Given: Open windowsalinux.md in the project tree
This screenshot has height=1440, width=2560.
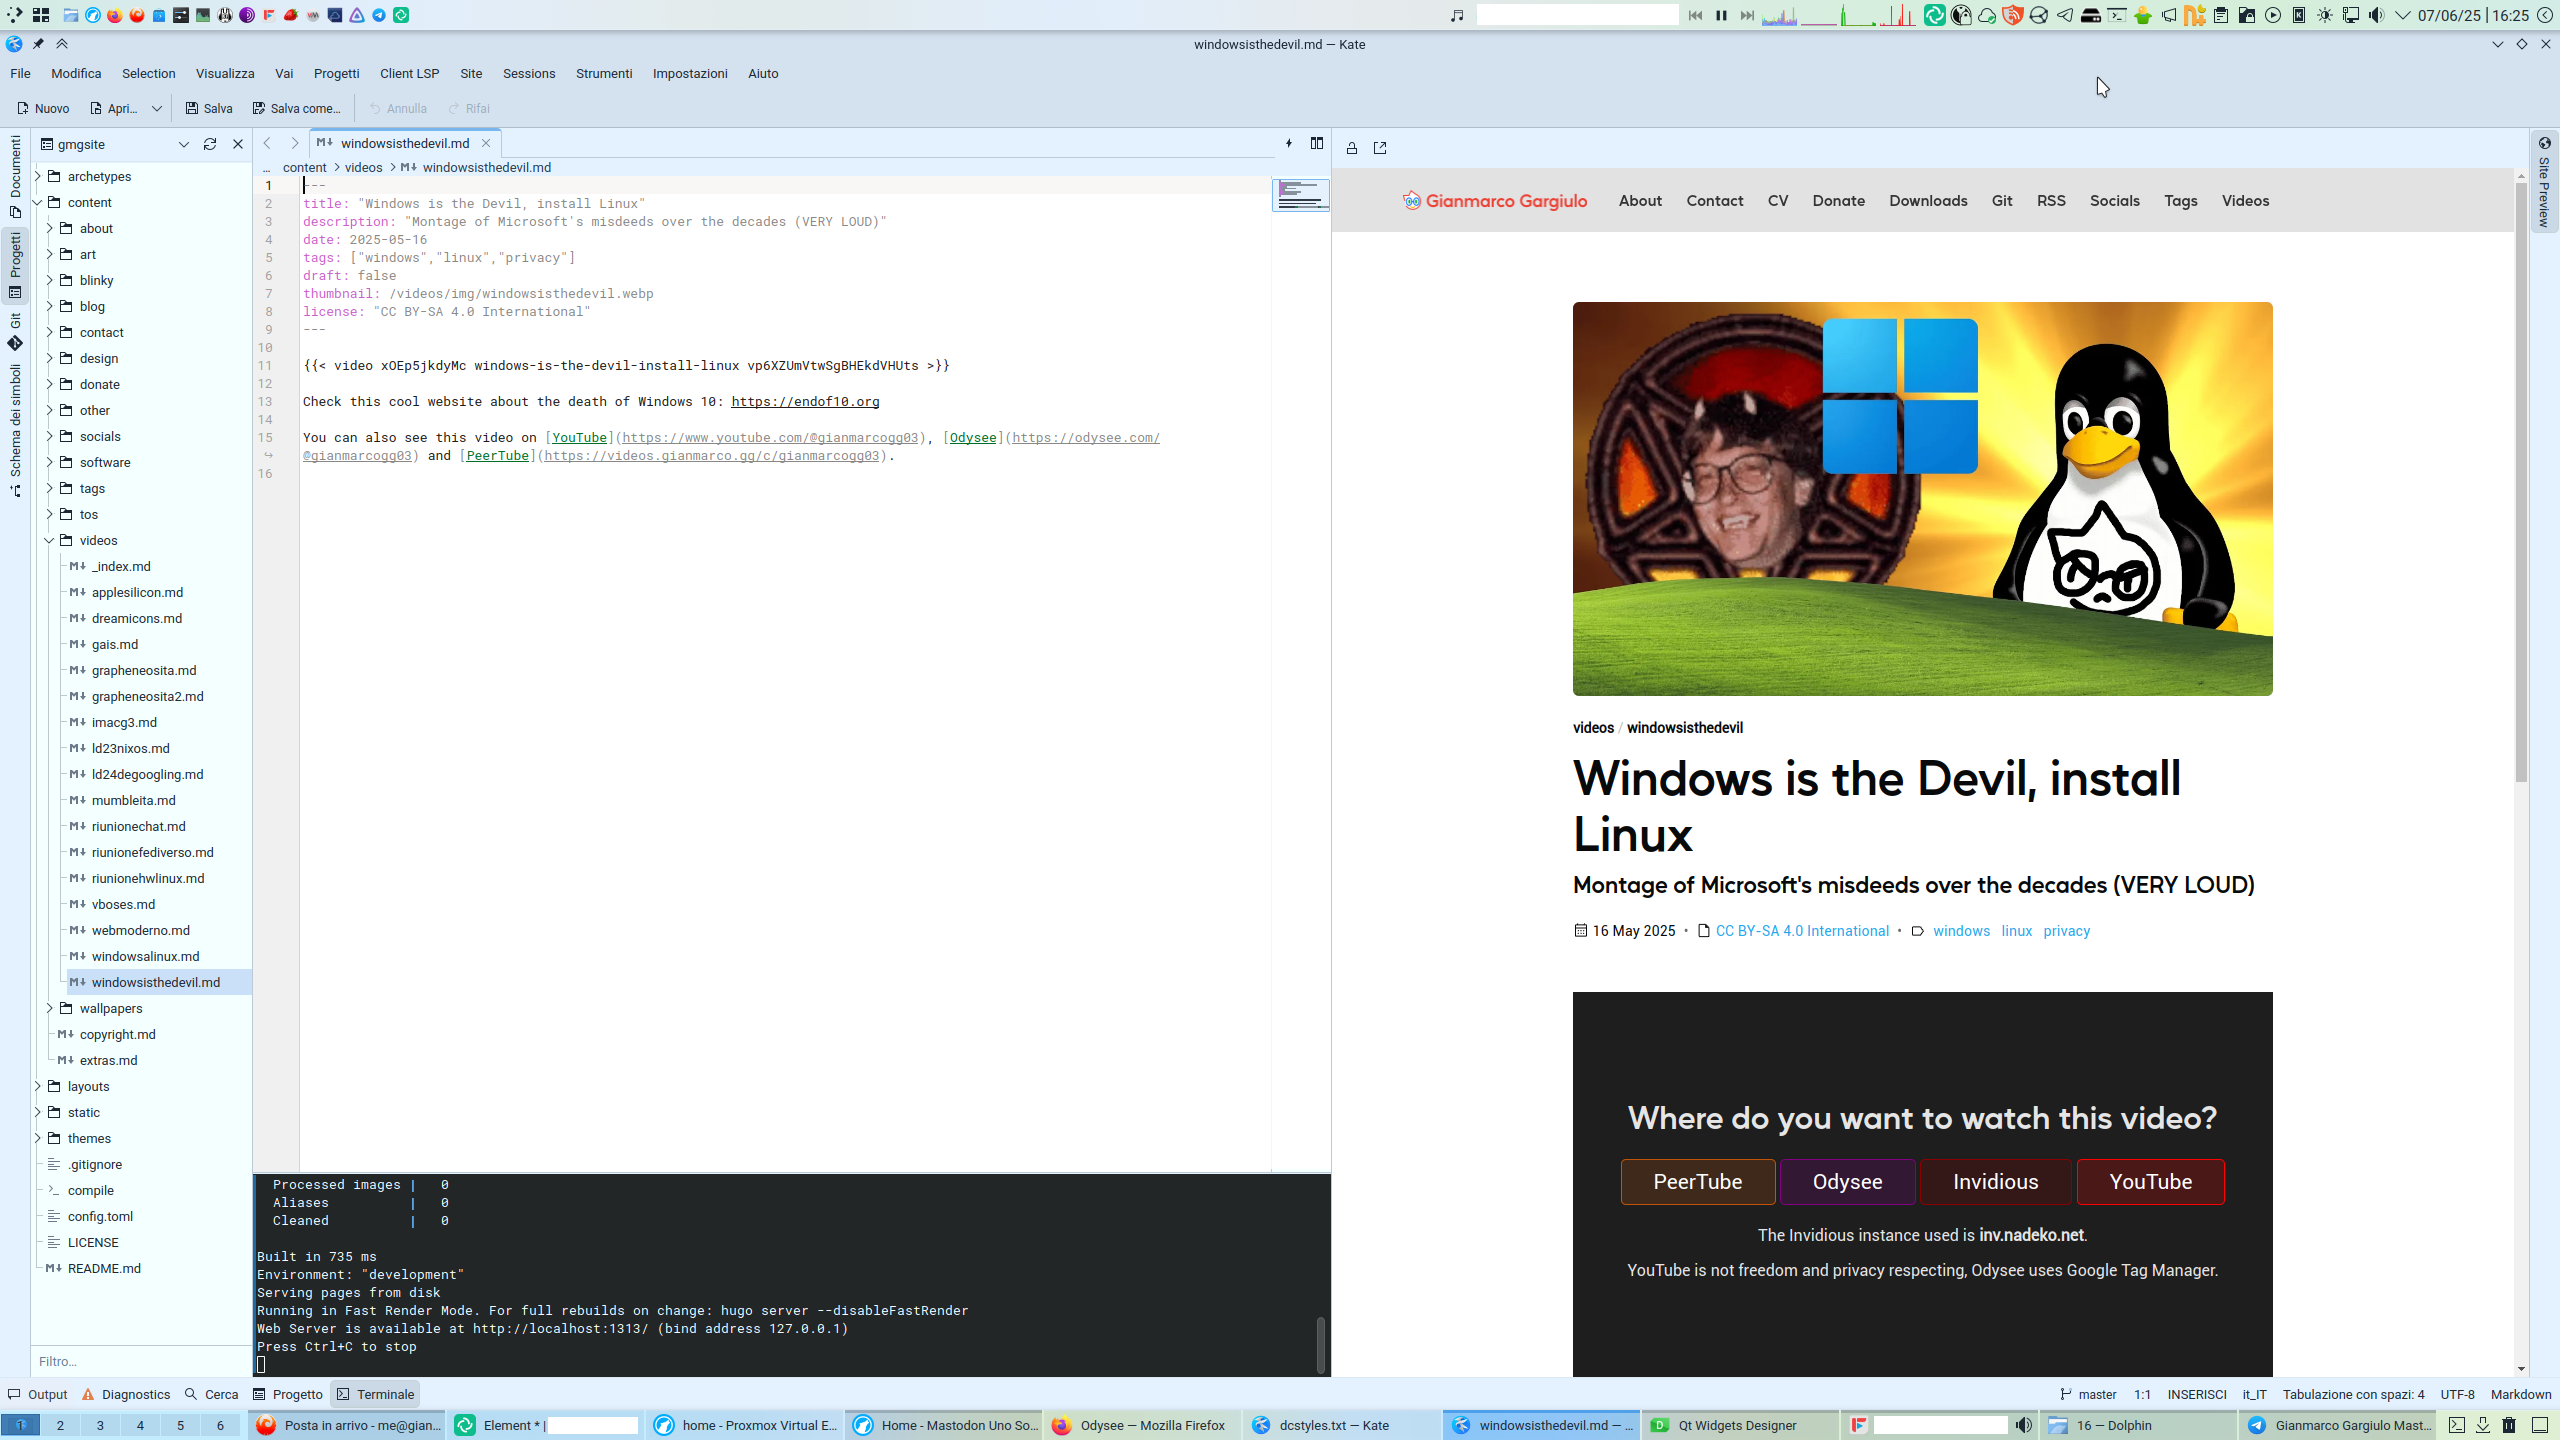Looking at the screenshot, I should [x=145, y=956].
